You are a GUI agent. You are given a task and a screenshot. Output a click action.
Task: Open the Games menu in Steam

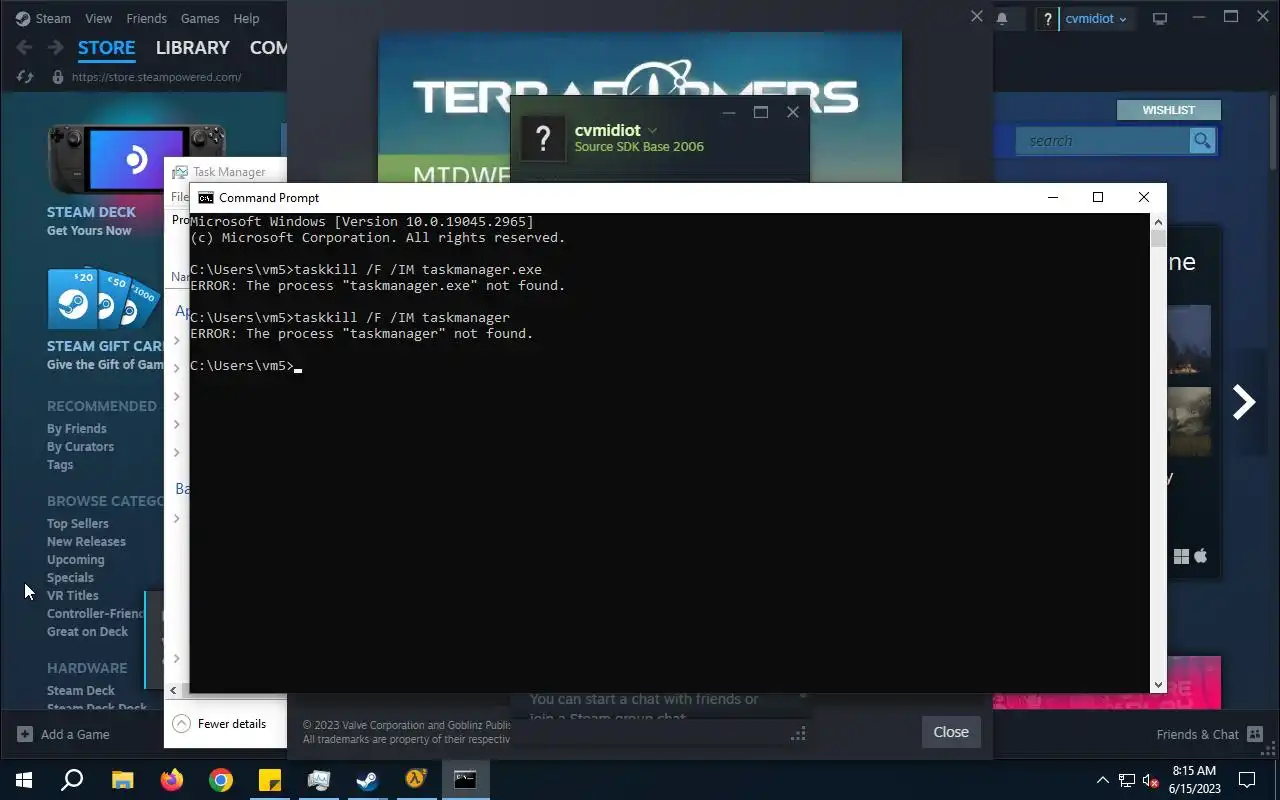point(200,18)
